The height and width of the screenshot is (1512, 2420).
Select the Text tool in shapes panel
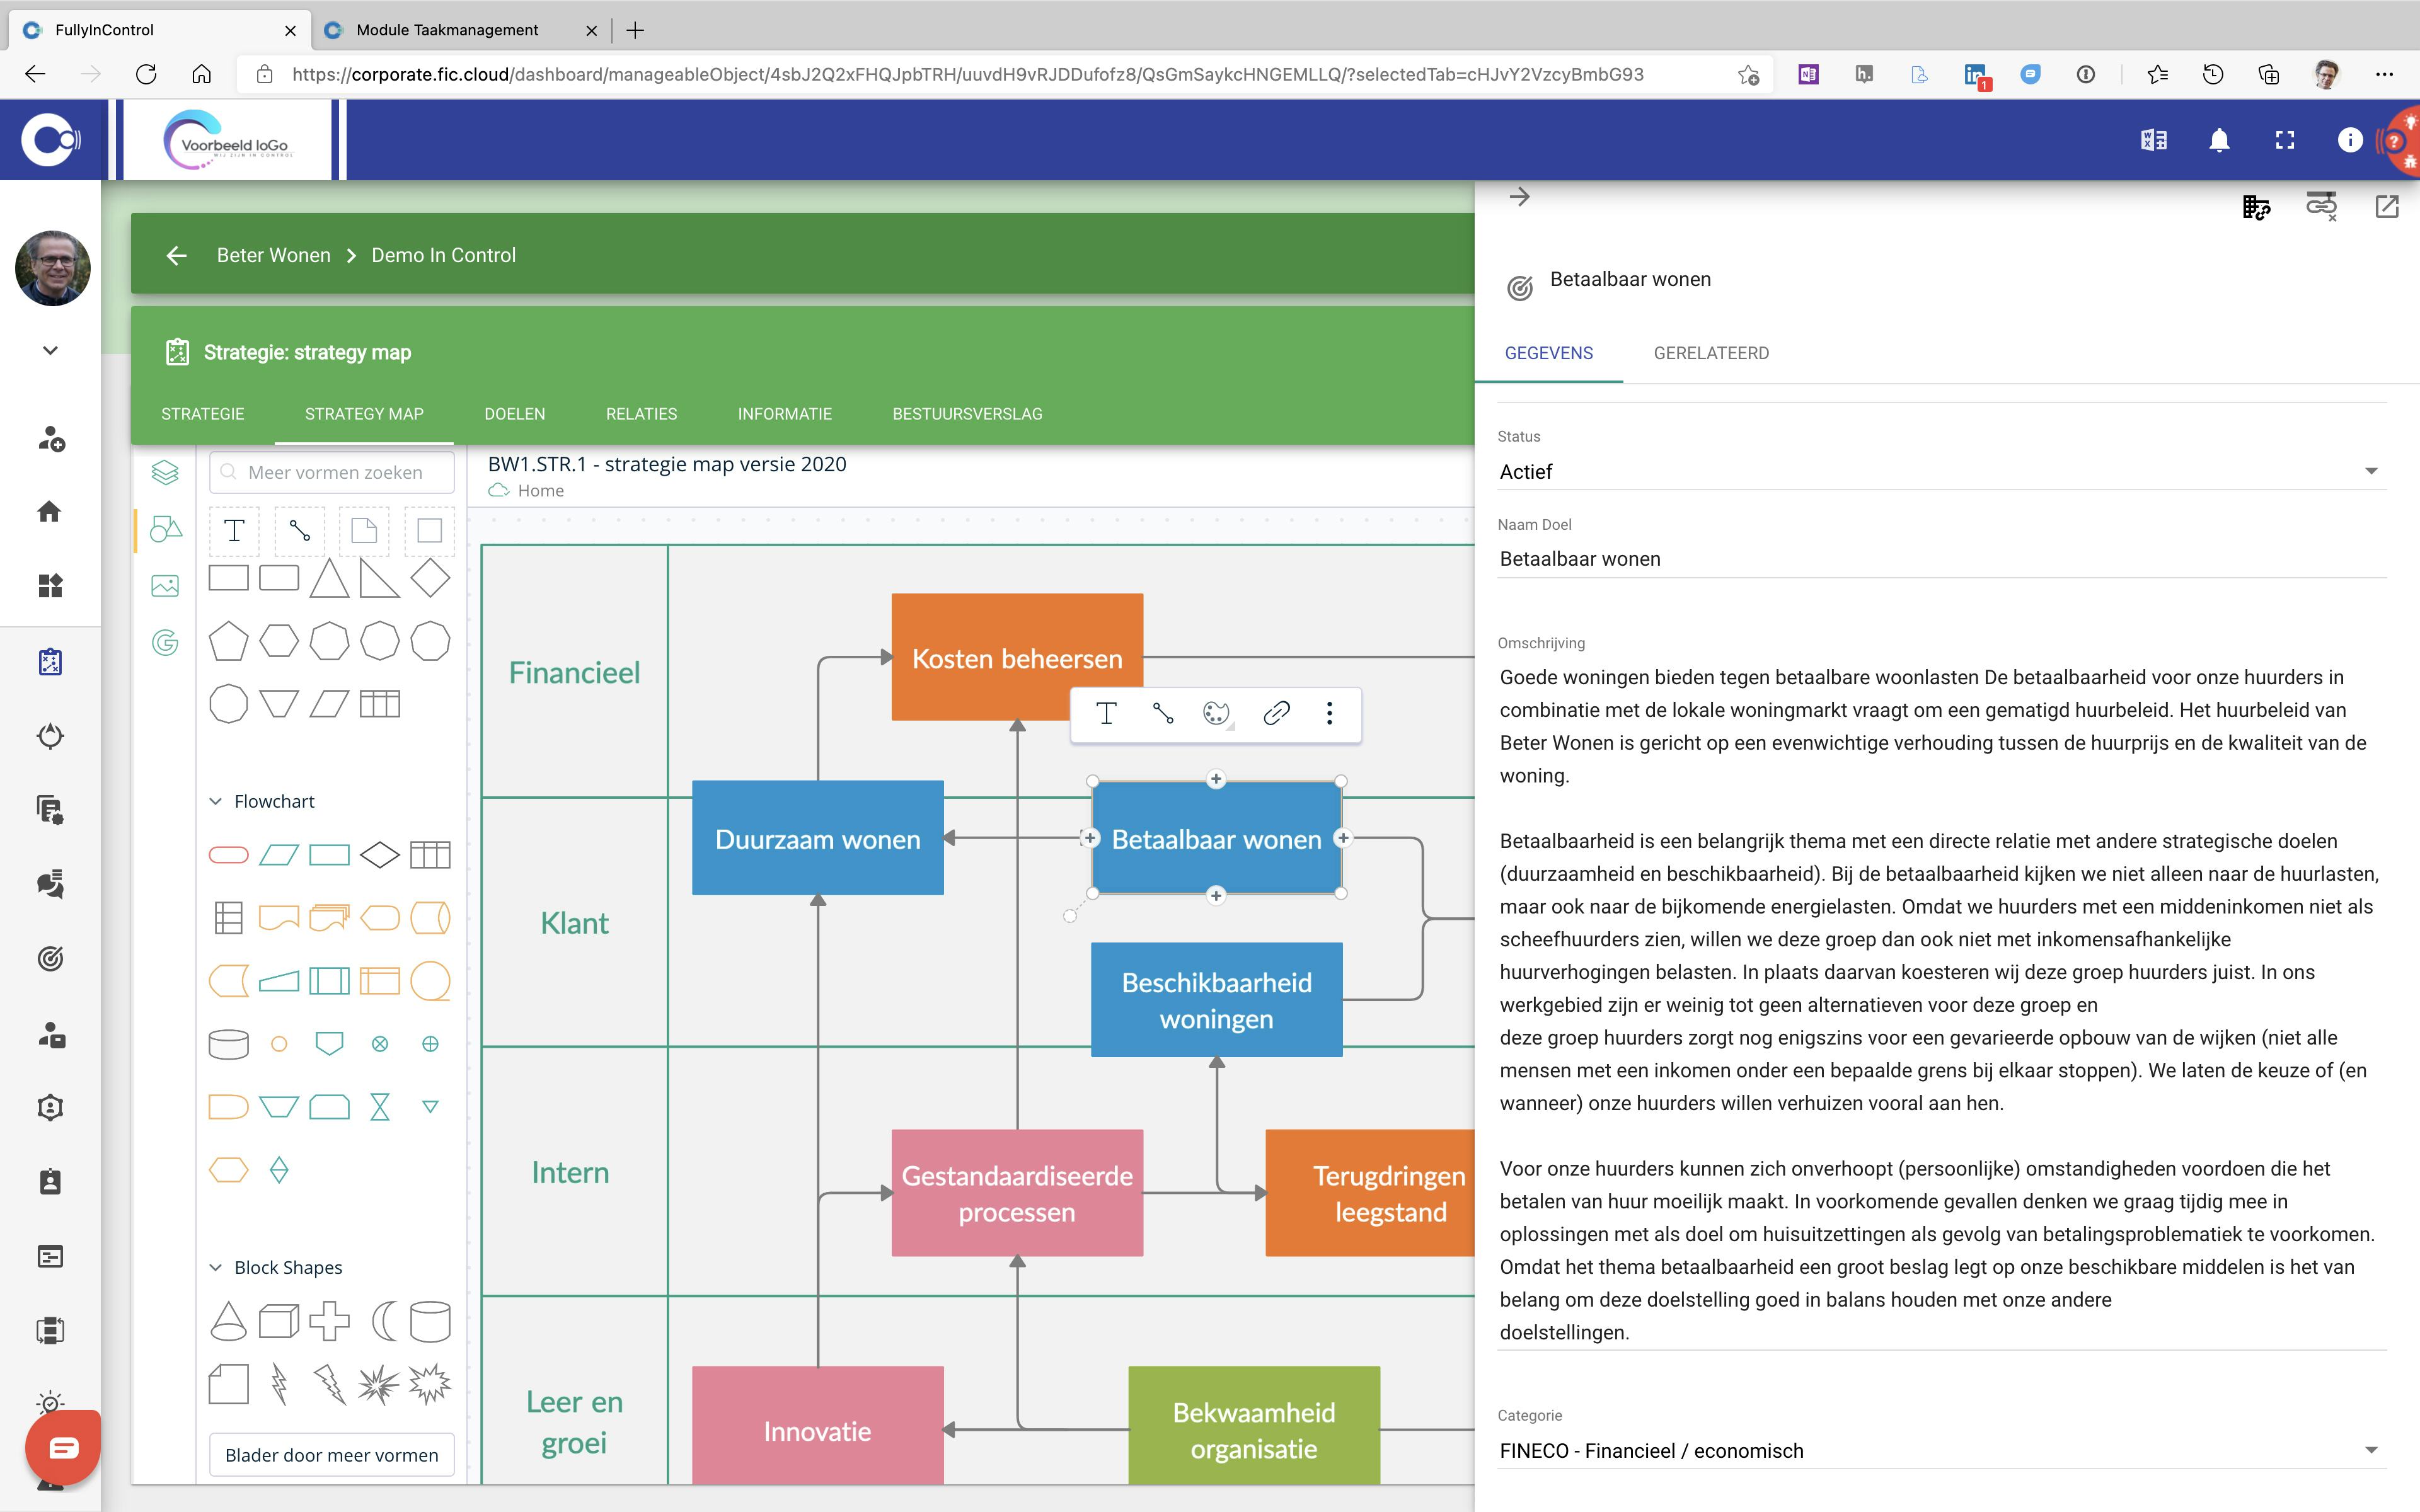coord(234,530)
